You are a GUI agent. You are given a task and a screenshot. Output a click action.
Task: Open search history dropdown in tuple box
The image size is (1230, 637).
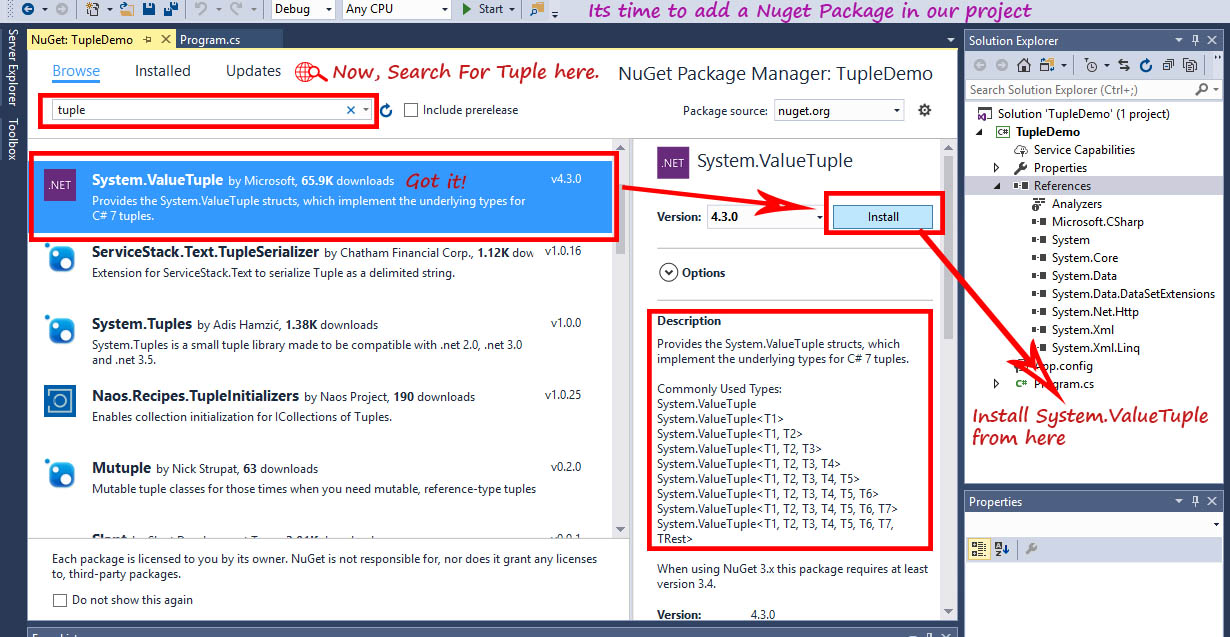[367, 110]
